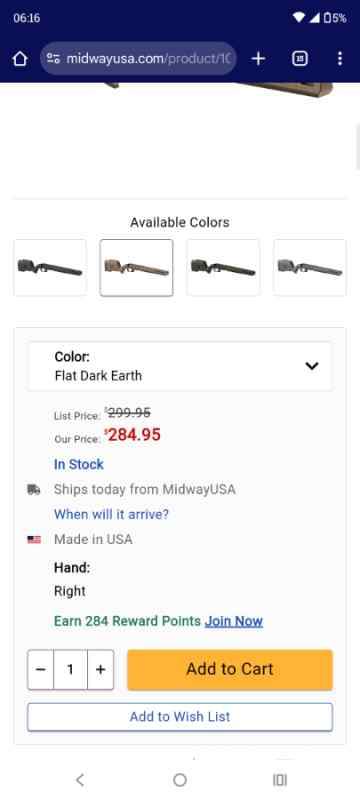Open a new tab with plus icon

[258, 59]
